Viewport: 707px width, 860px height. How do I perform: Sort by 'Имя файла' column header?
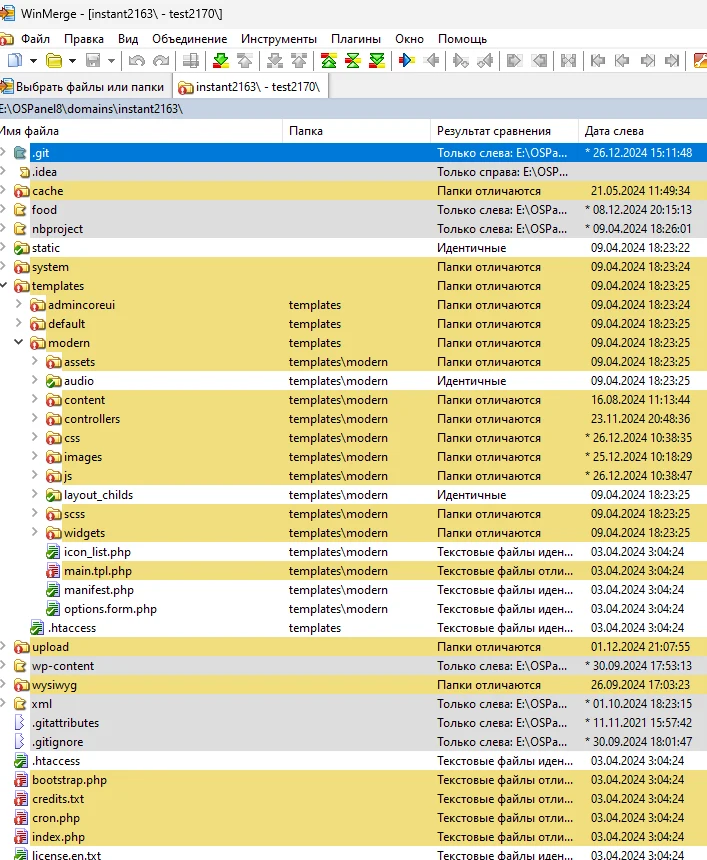(140, 131)
